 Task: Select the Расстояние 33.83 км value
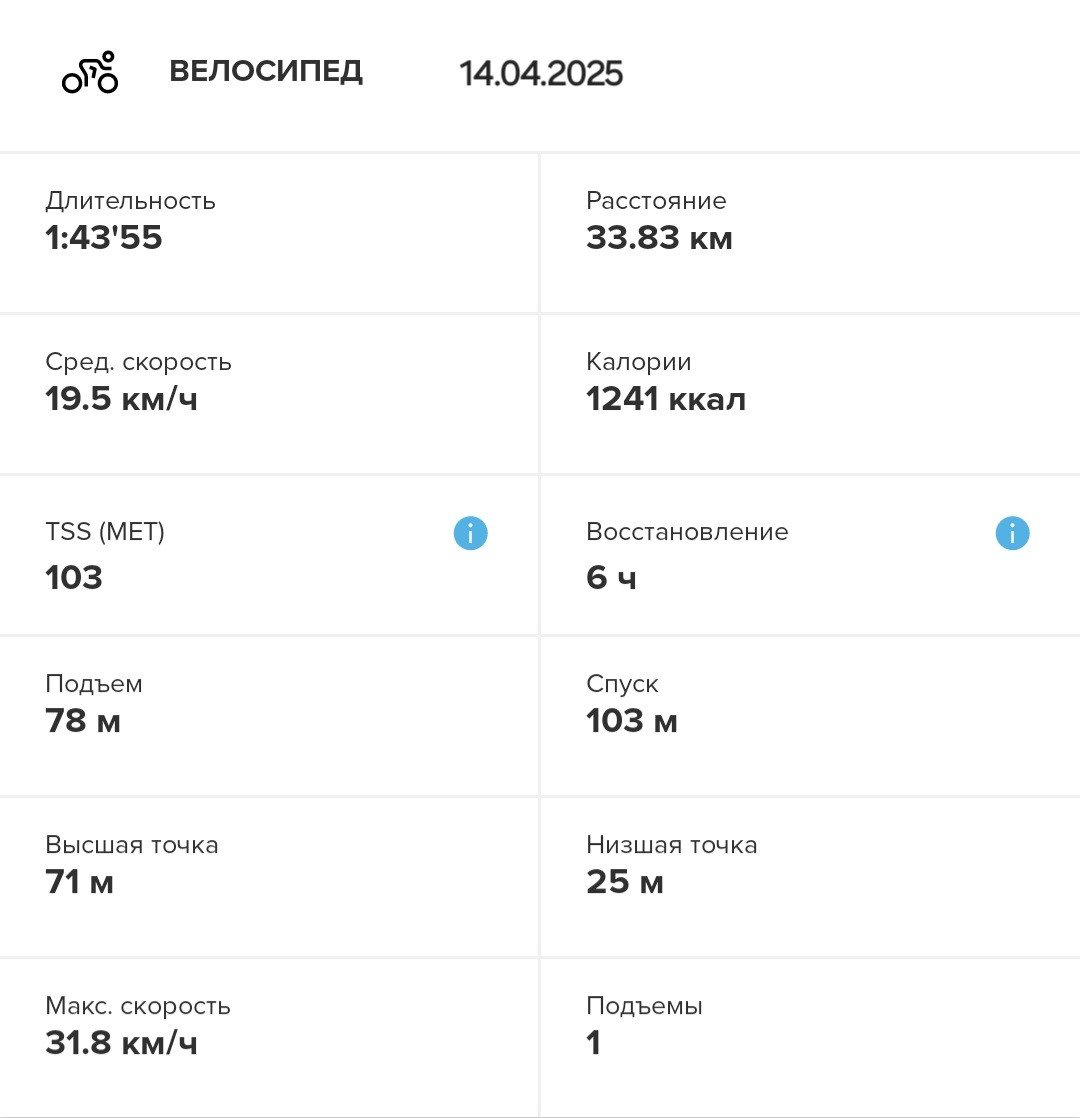[659, 237]
